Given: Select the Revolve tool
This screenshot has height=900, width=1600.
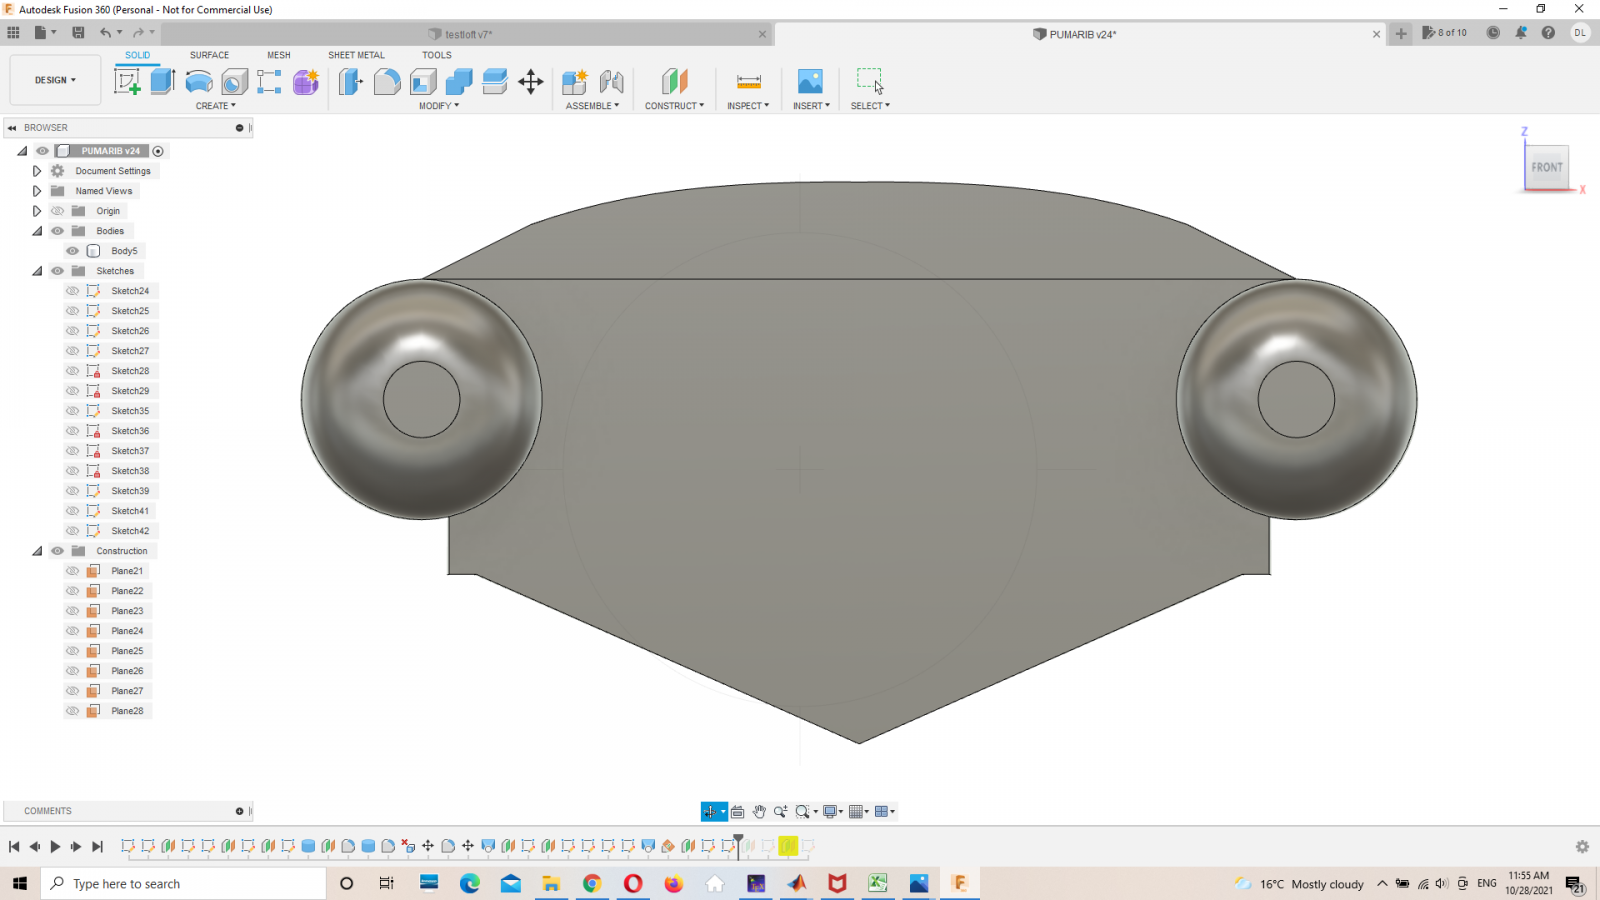Looking at the screenshot, I should [199, 81].
